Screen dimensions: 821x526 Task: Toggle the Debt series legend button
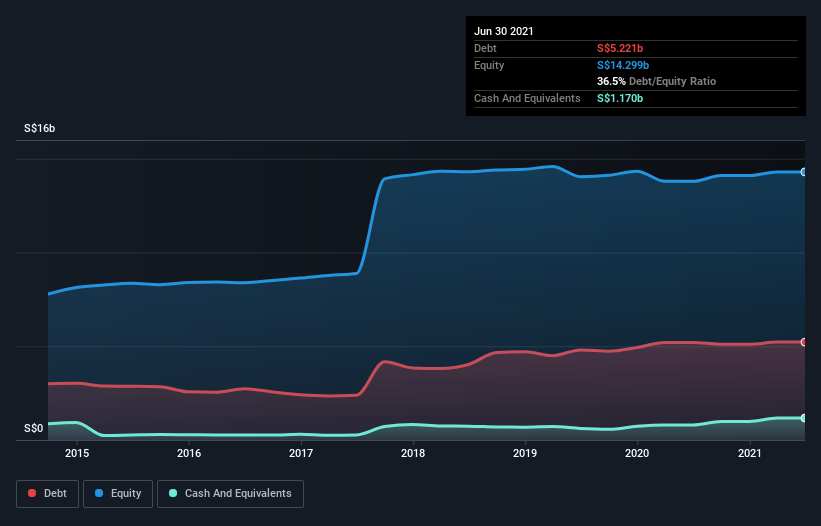[x=48, y=494]
